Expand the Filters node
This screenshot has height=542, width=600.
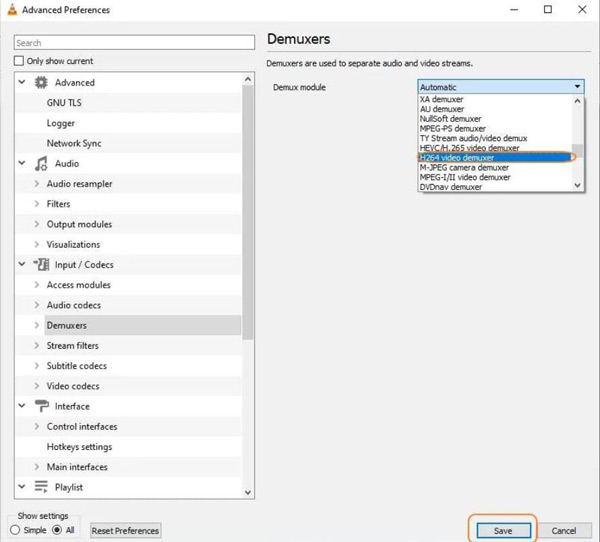(x=37, y=204)
